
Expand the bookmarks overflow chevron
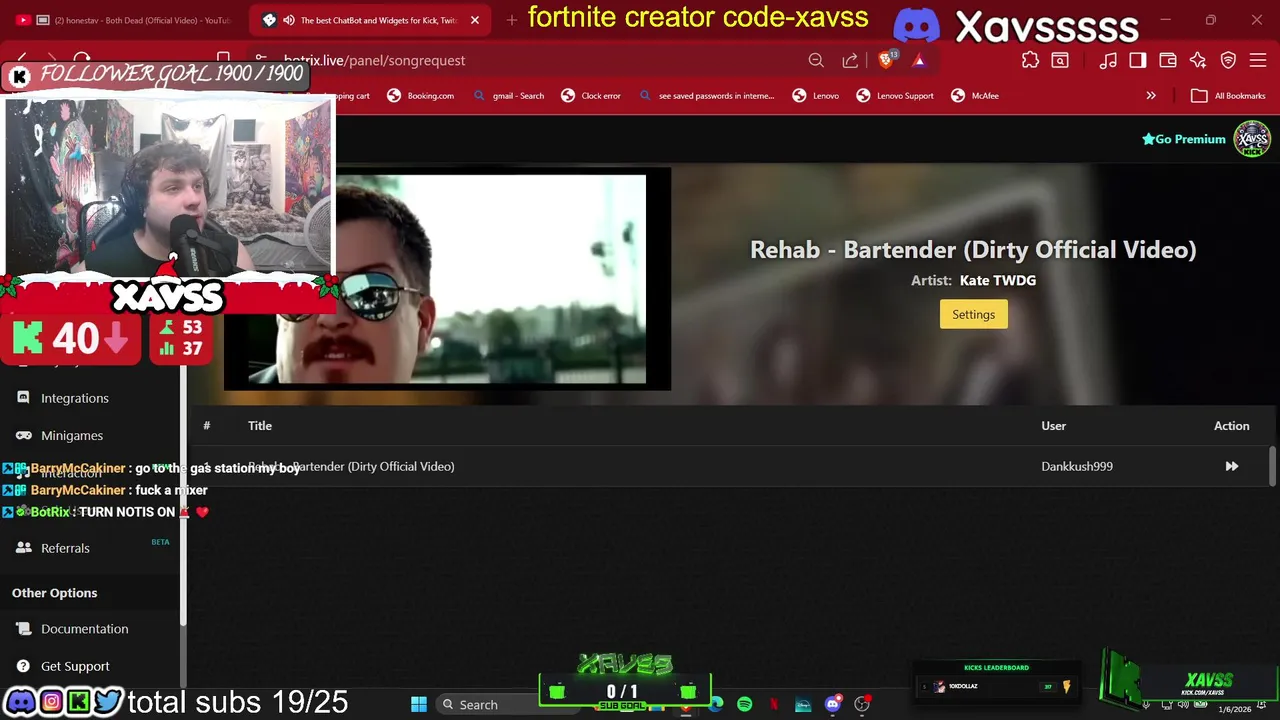pyautogui.click(x=1151, y=96)
